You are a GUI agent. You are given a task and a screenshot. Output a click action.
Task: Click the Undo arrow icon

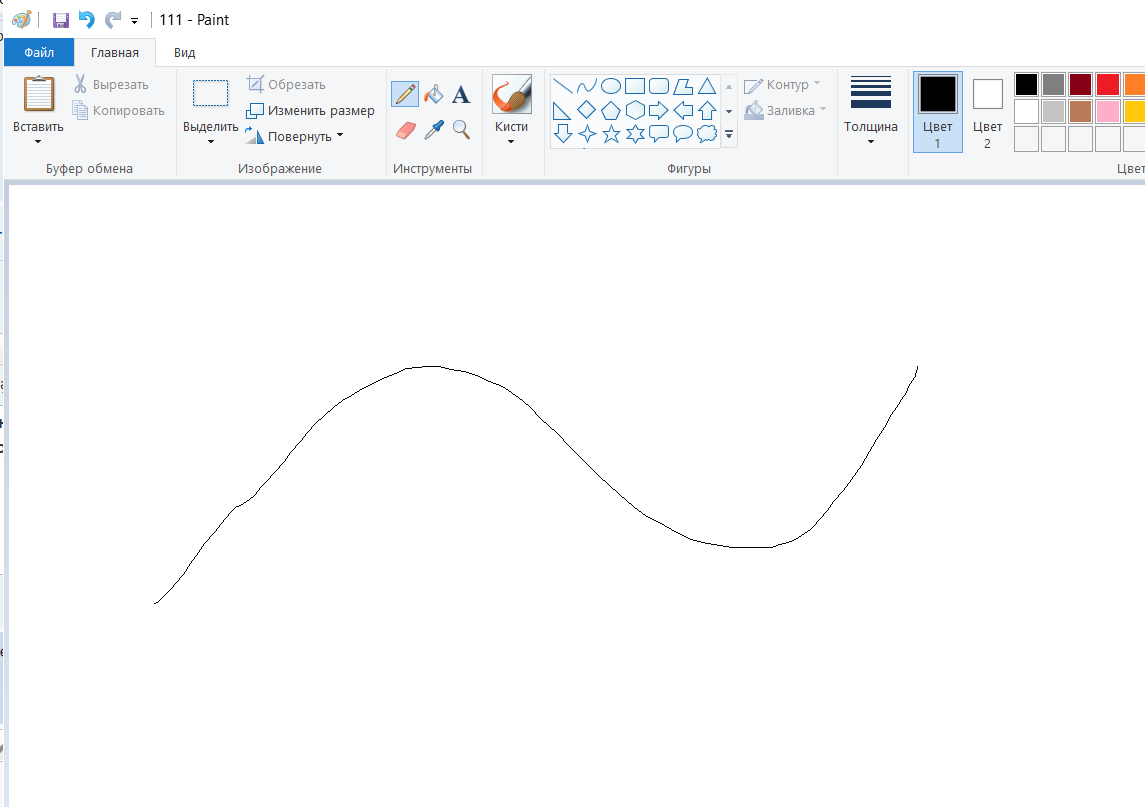point(87,20)
